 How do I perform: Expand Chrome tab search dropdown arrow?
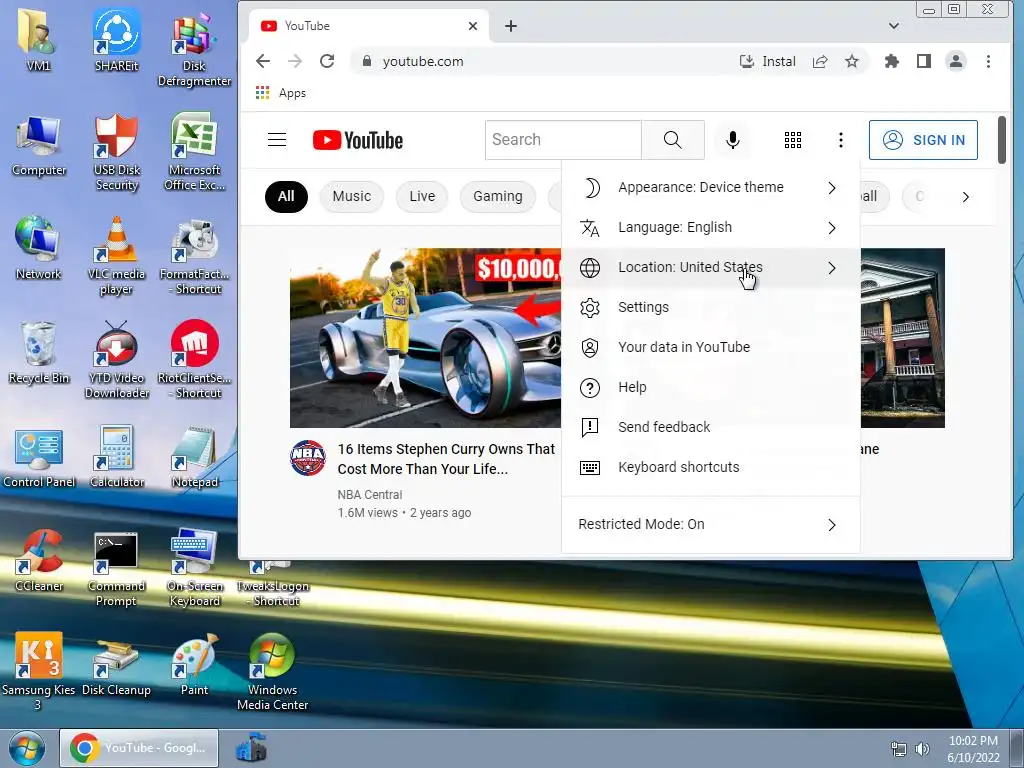click(894, 26)
